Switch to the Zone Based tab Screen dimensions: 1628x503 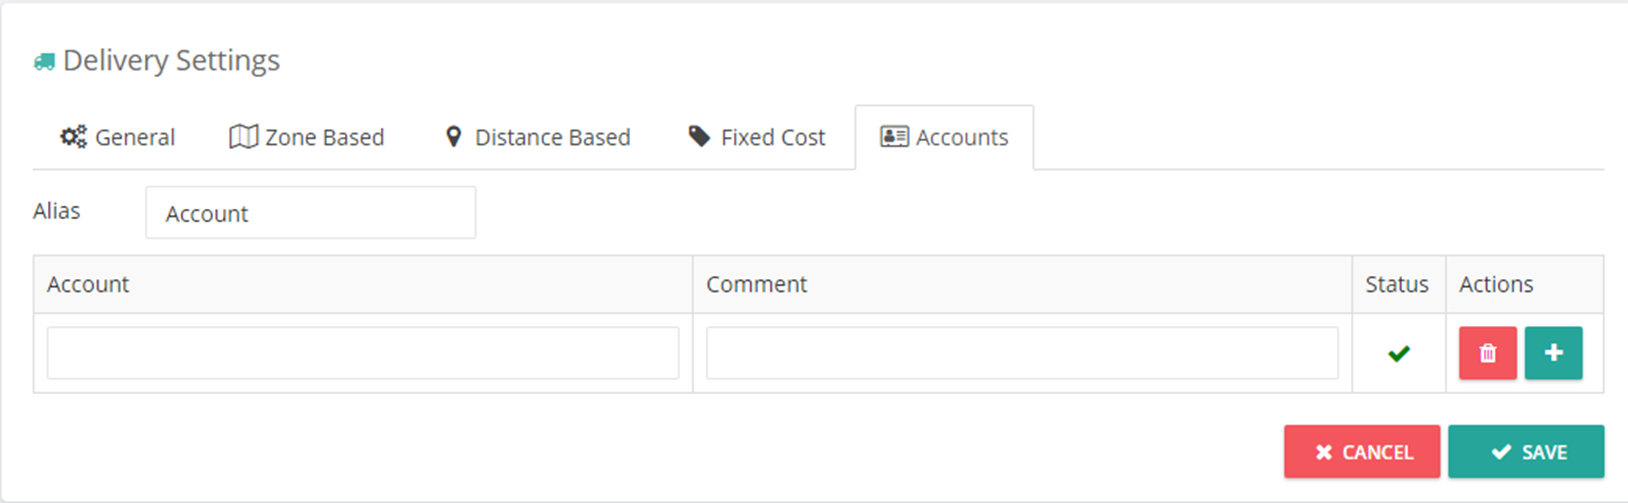pyautogui.click(x=307, y=137)
